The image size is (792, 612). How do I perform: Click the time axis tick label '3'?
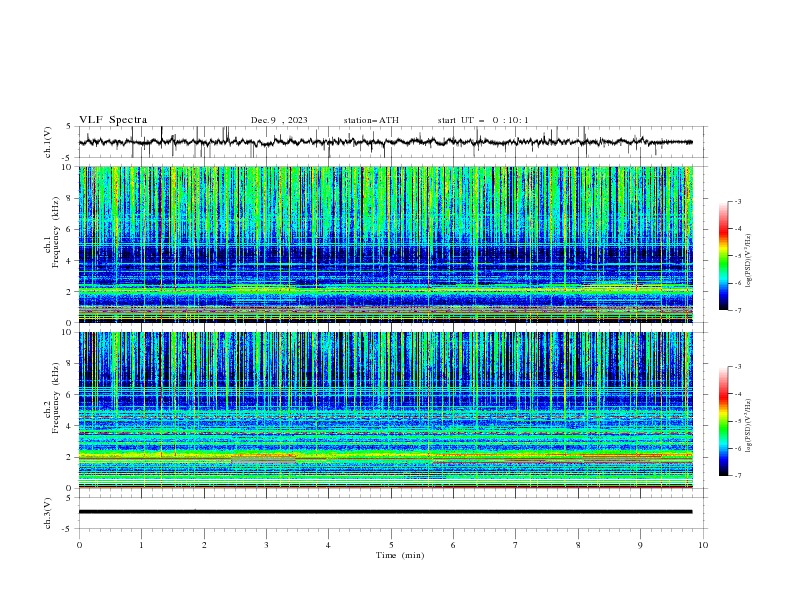[x=266, y=545]
